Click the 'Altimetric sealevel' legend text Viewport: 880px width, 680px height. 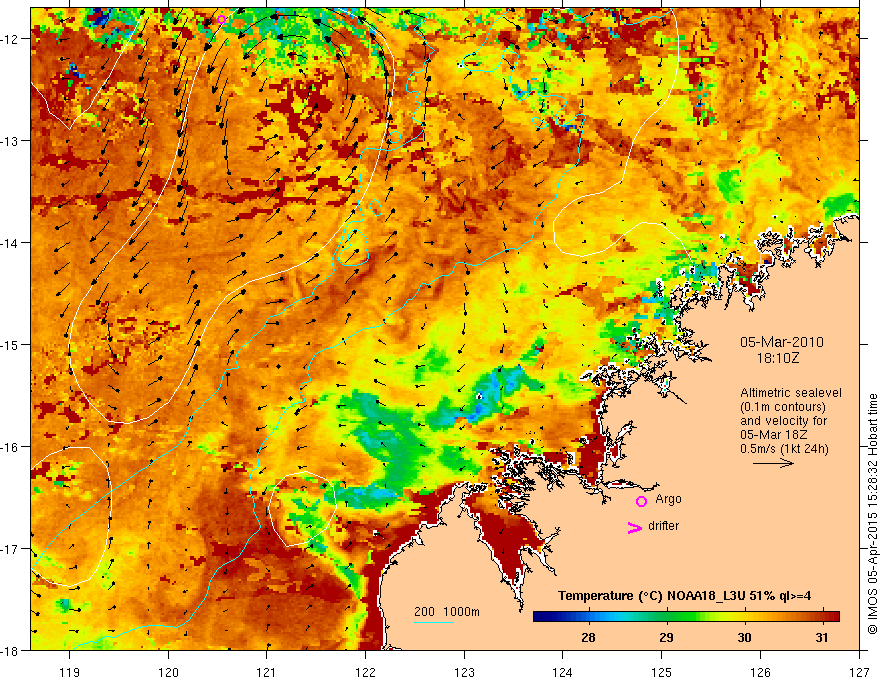coord(791,393)
